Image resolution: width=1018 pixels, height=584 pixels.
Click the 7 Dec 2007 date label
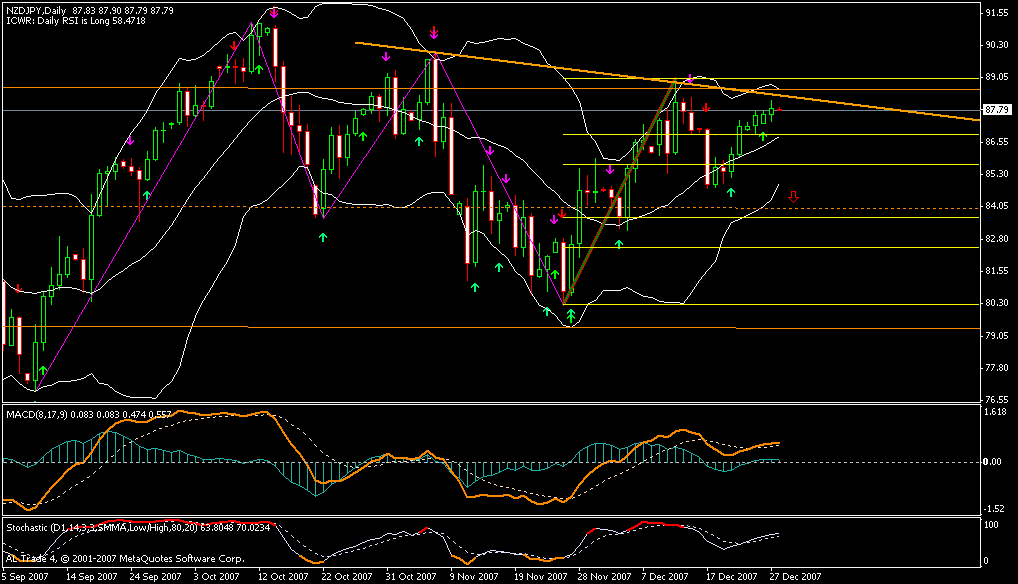[x=665, y=576]
